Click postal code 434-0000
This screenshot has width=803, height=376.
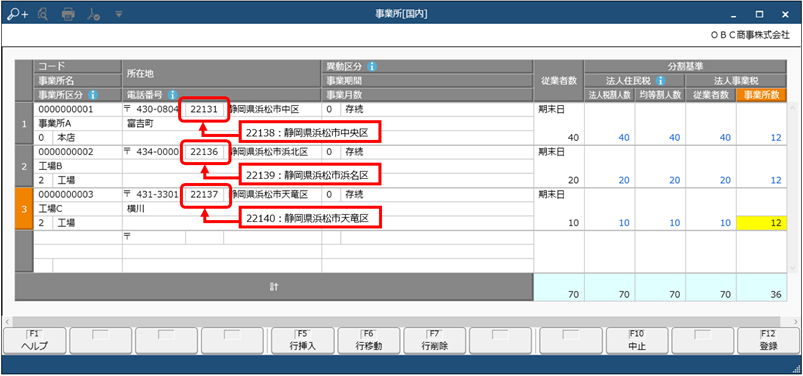tap(157, 152)
